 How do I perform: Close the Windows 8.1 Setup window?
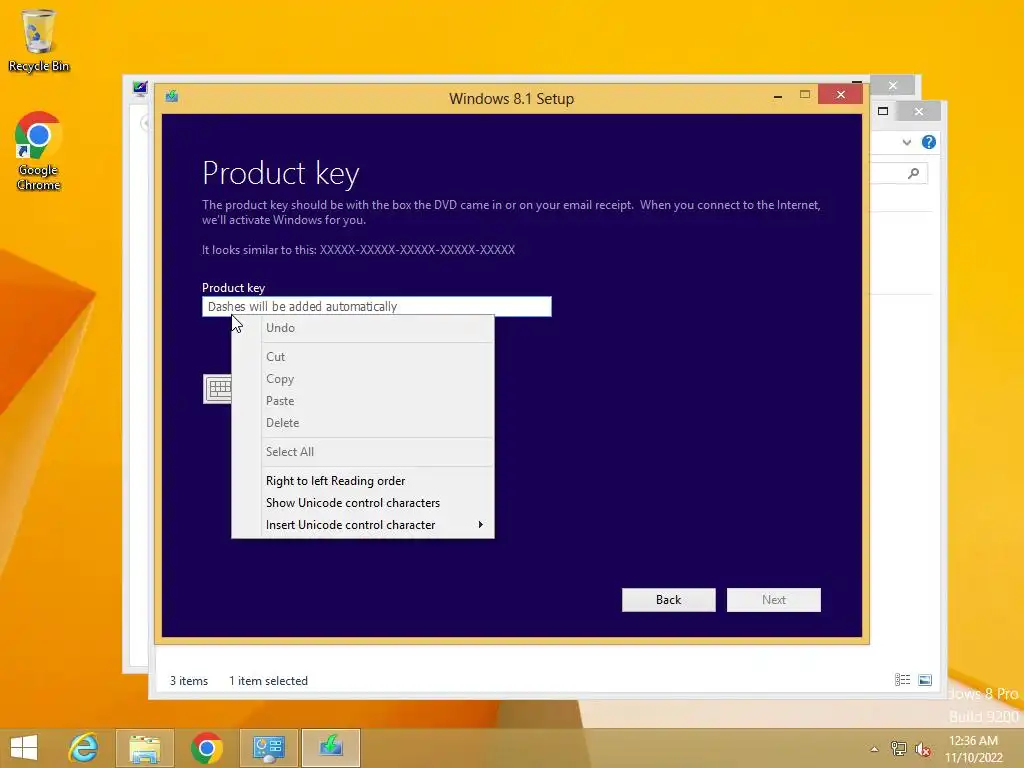[840, 95]
